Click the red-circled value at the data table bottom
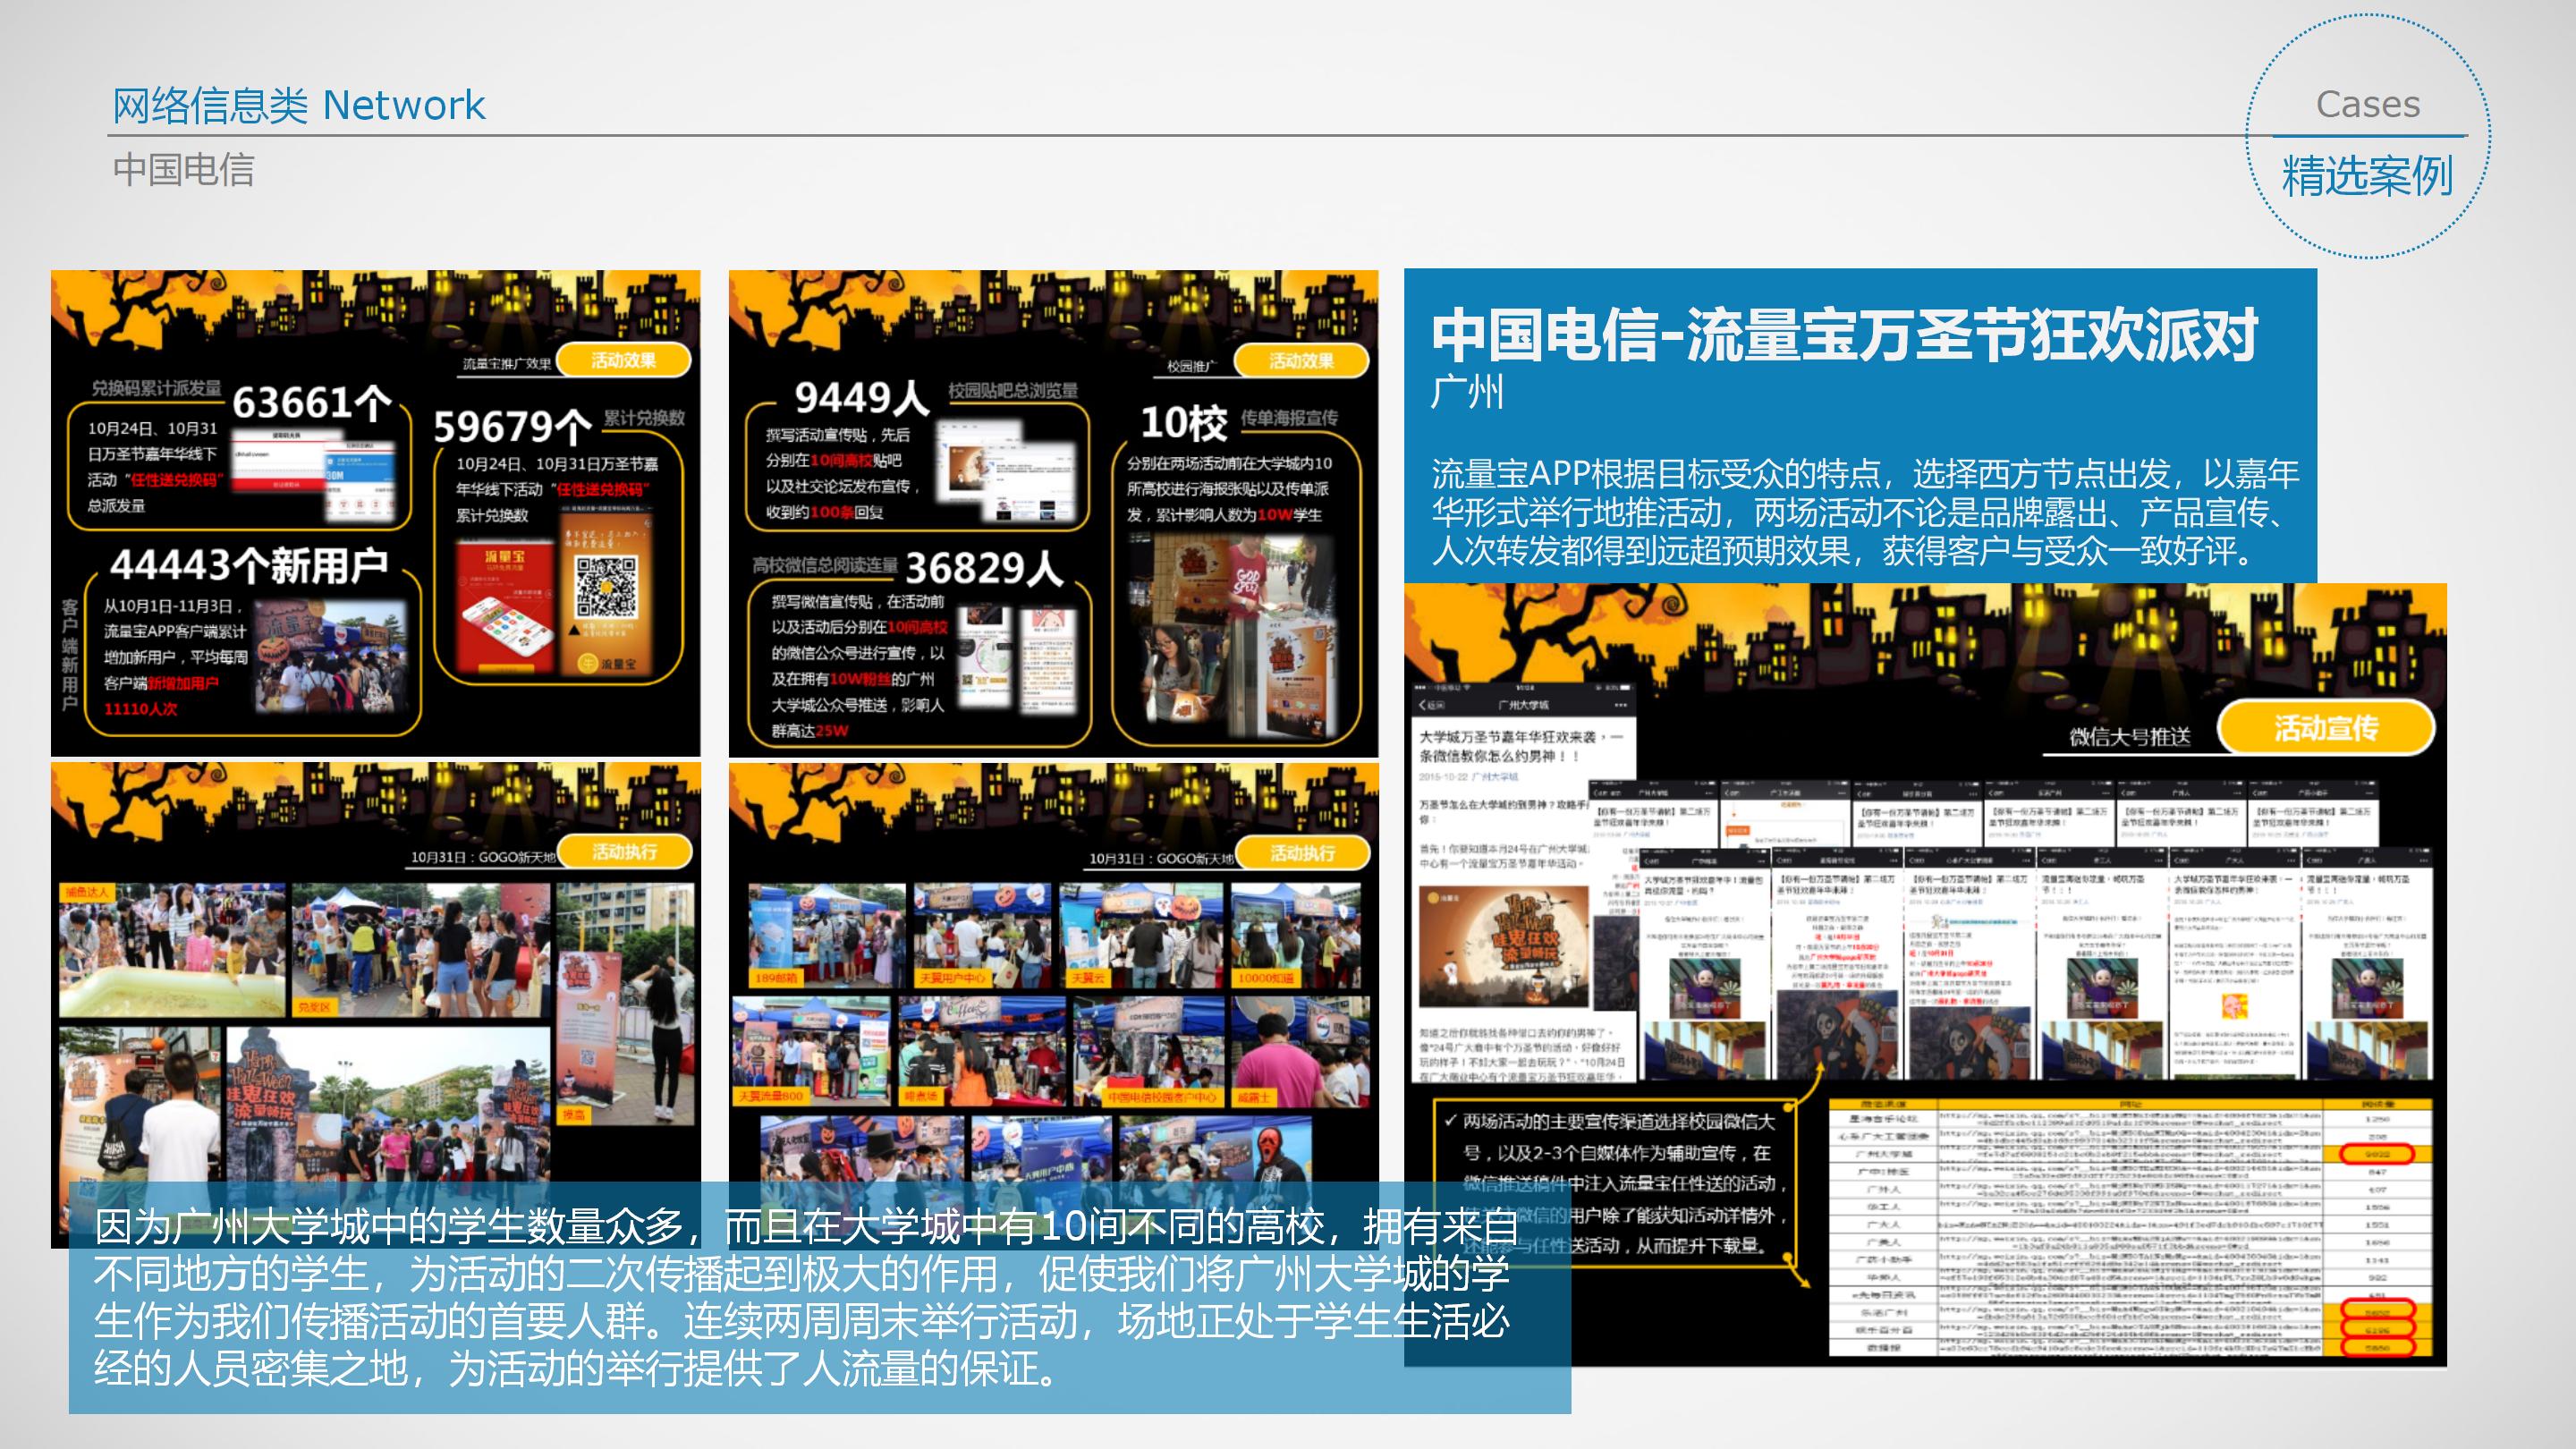 pos(2377,1346)
